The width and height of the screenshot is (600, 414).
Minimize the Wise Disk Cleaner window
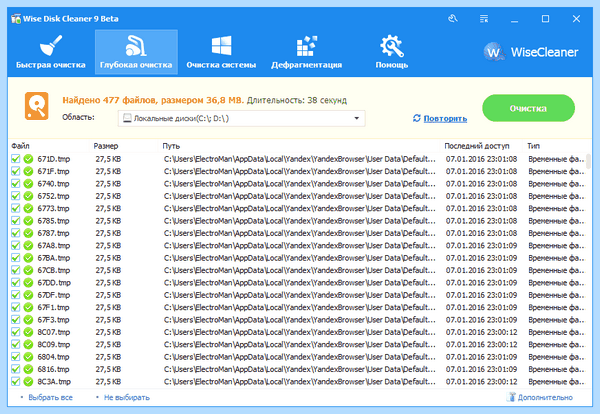515,19
